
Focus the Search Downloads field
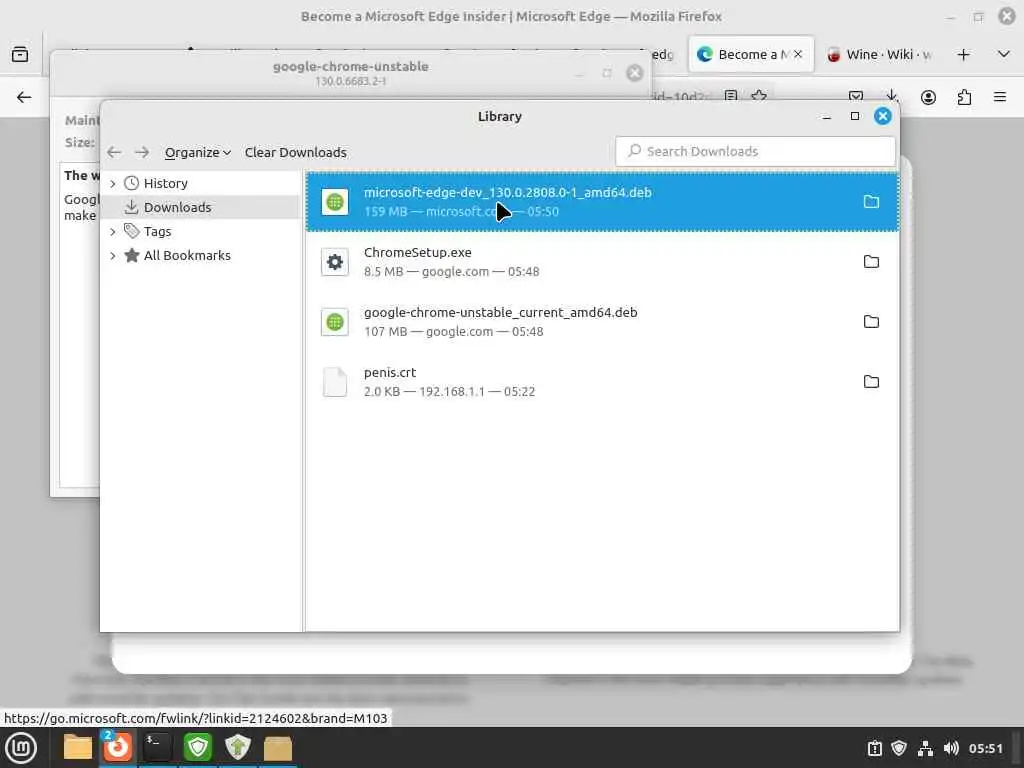(756, 152)
